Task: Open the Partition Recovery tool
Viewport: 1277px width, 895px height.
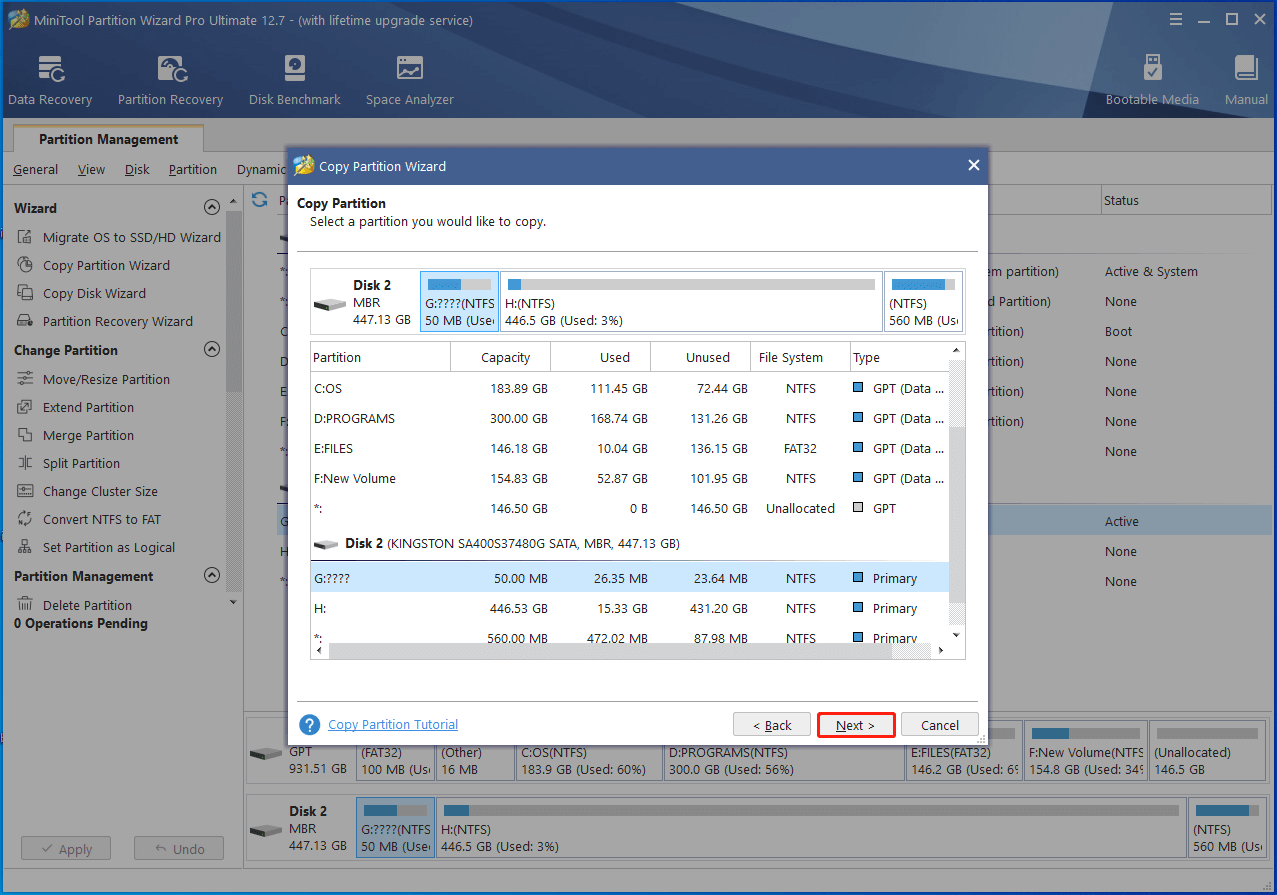Action: point(170,81)
